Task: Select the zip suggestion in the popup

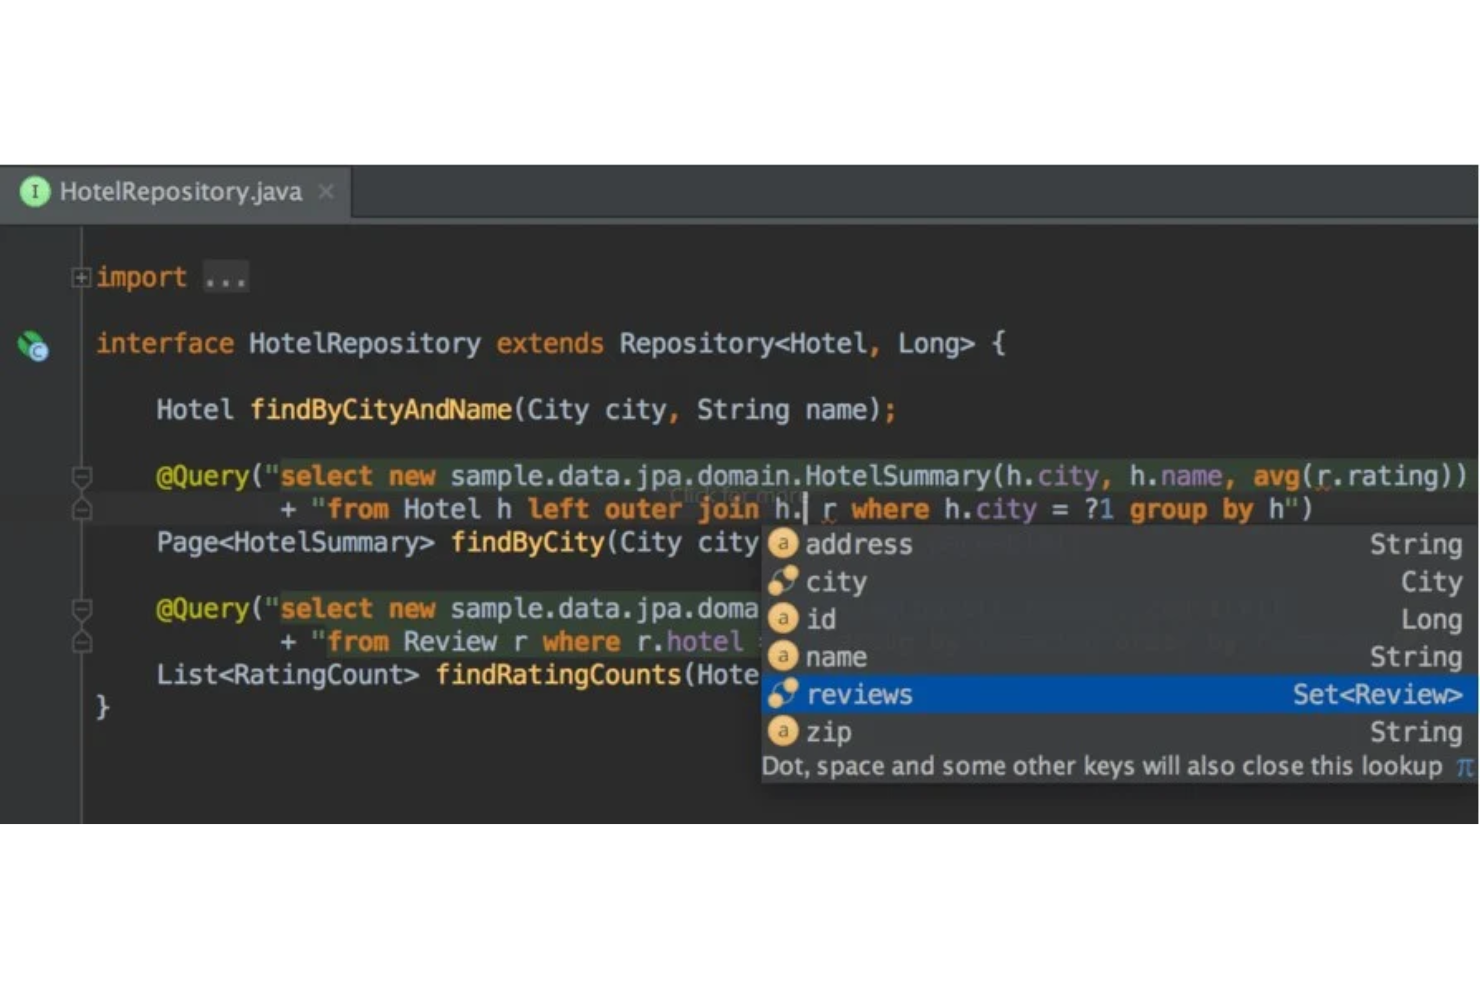Action: pos(829,731)
